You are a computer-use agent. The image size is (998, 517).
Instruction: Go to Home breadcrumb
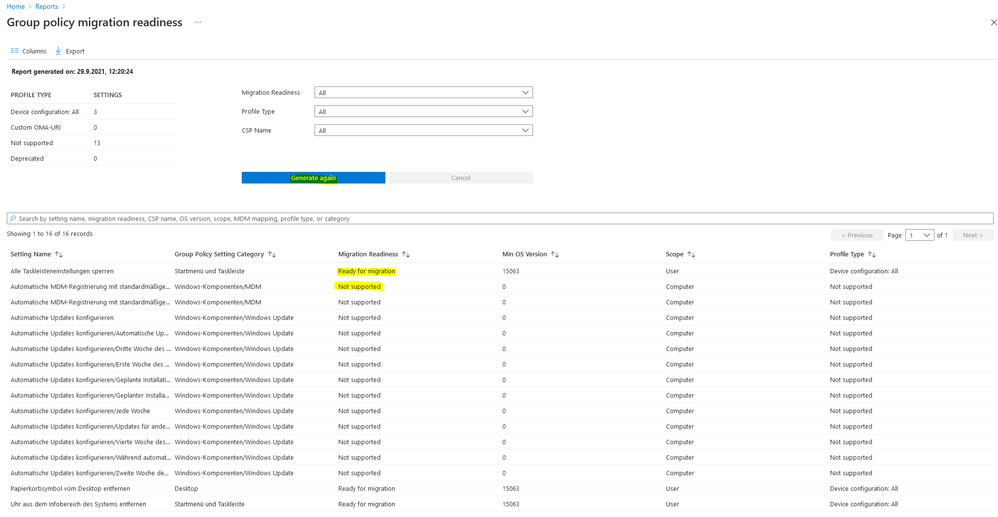tap(16, 6)
